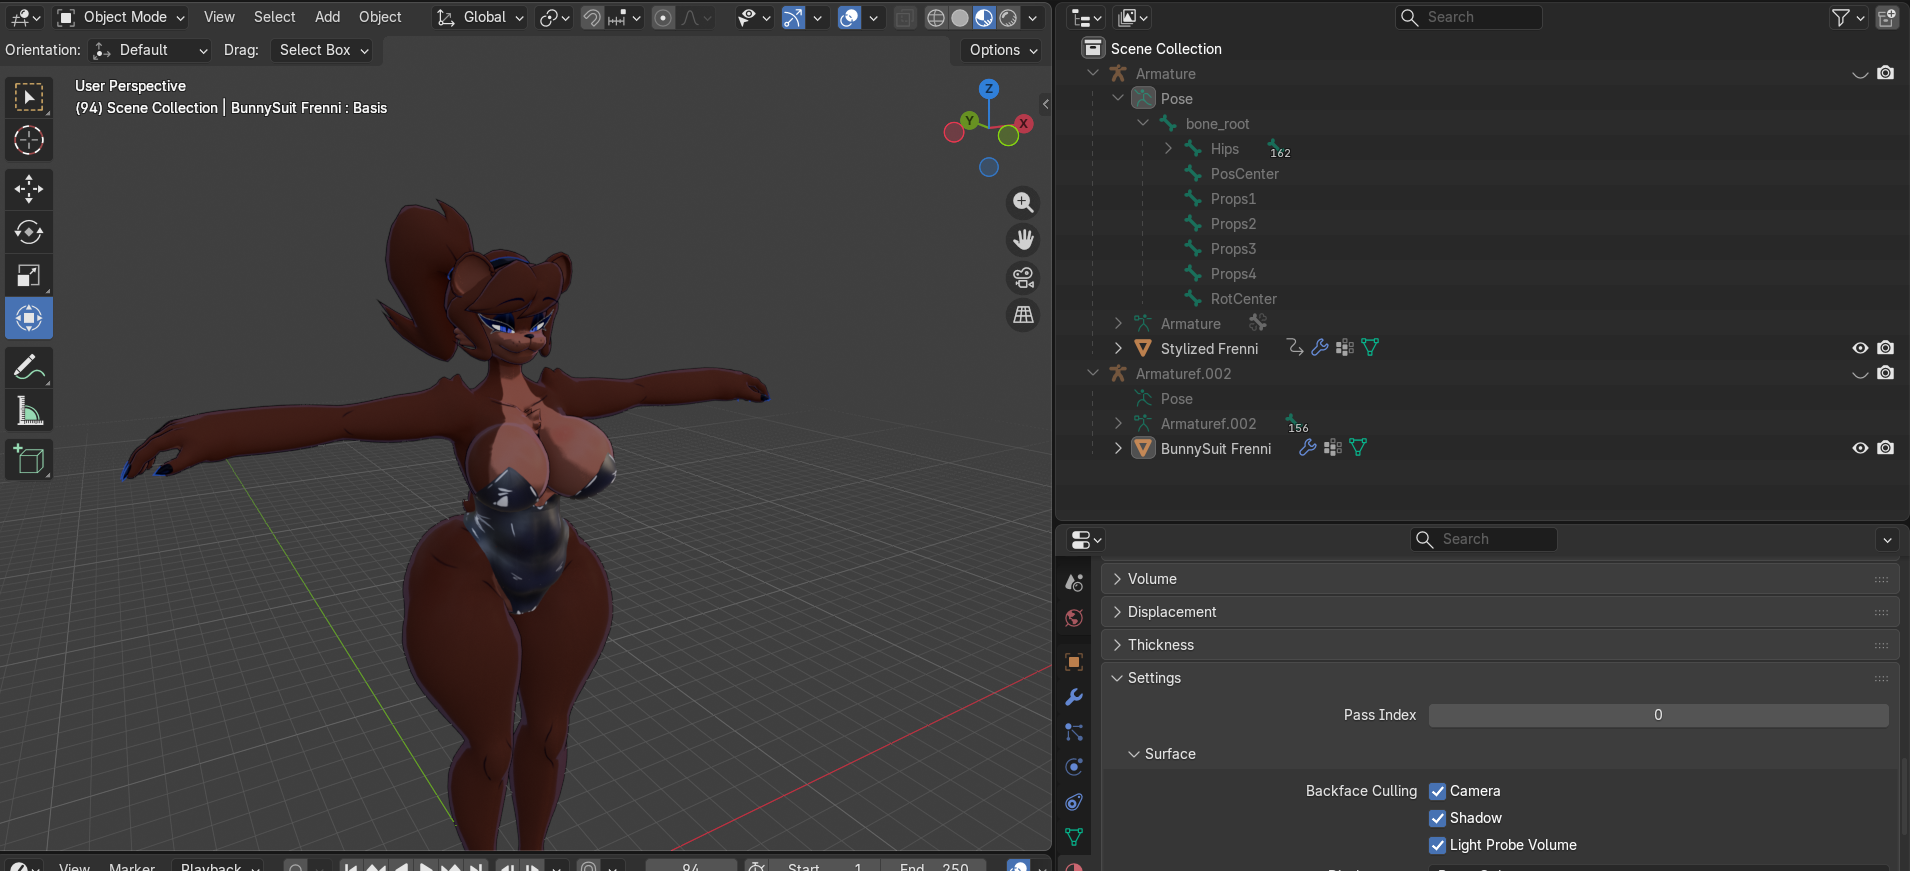Pick the Scale tool
The image size is (1910, 871).
point(29,275)
